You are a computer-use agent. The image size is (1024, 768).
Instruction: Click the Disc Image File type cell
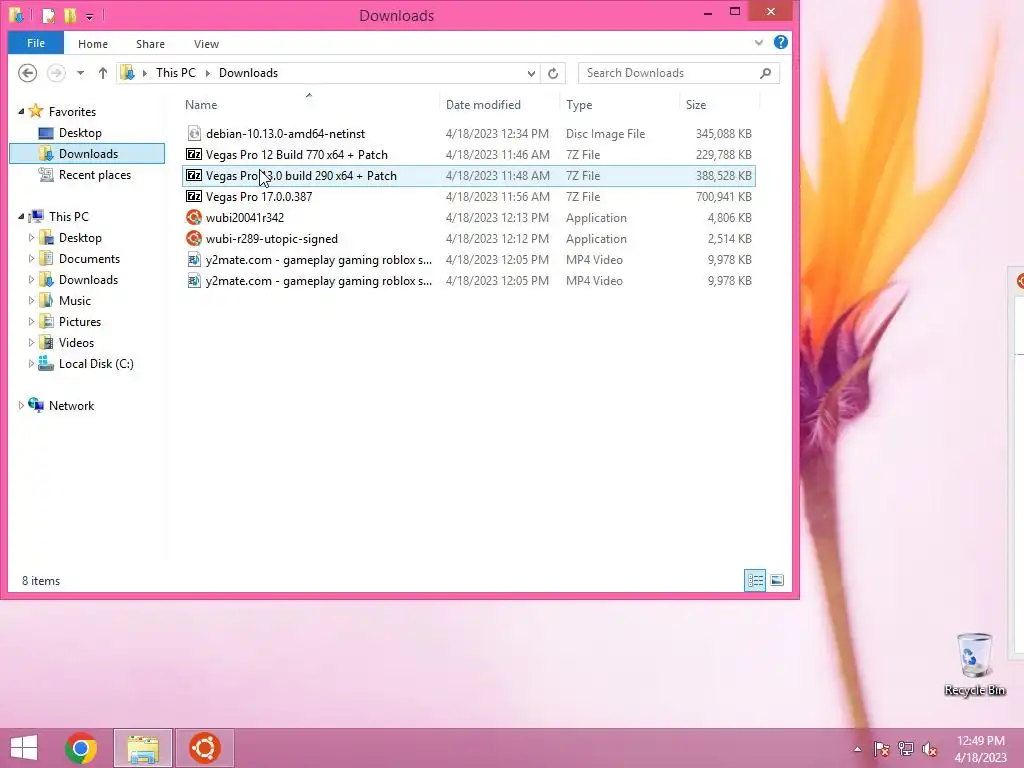pyautogui.click(x=605, y=133)
